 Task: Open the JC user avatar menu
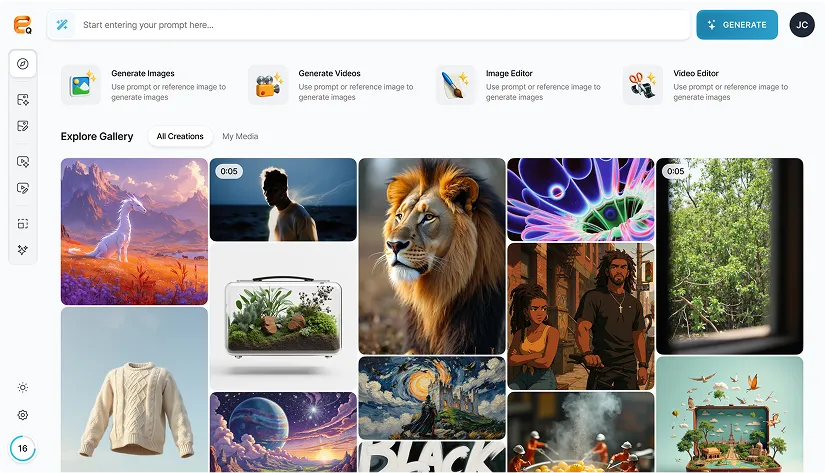tap(801, 25)
